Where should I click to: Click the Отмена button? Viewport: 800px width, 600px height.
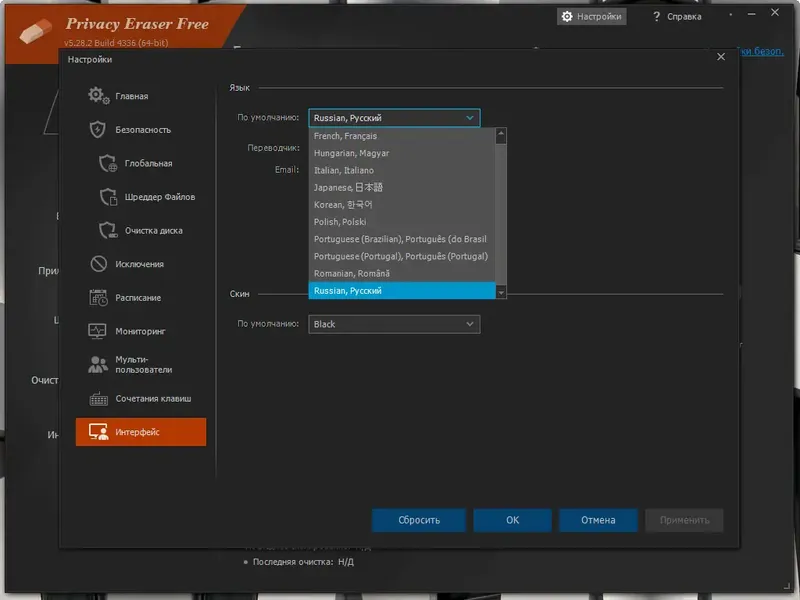click(x=598, y=520)
